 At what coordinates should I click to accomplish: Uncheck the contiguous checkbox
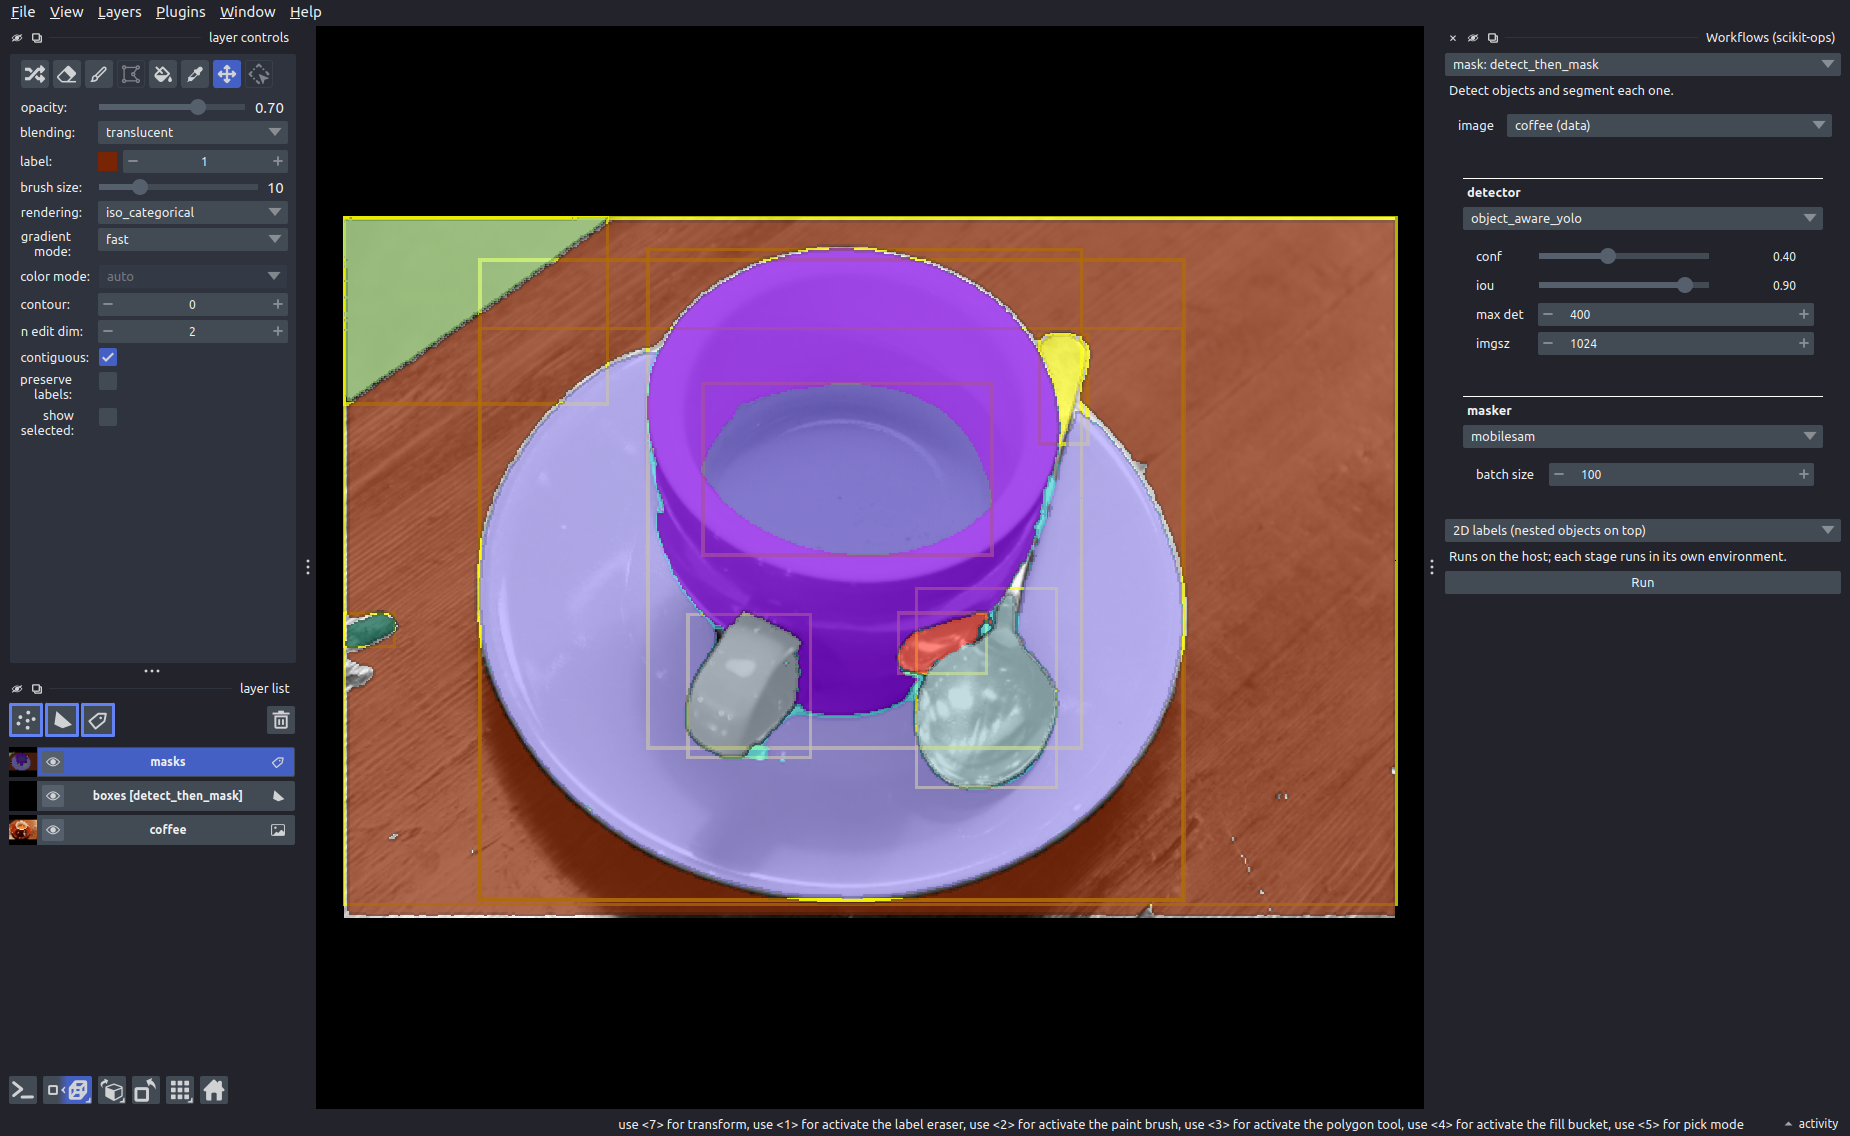108,357
